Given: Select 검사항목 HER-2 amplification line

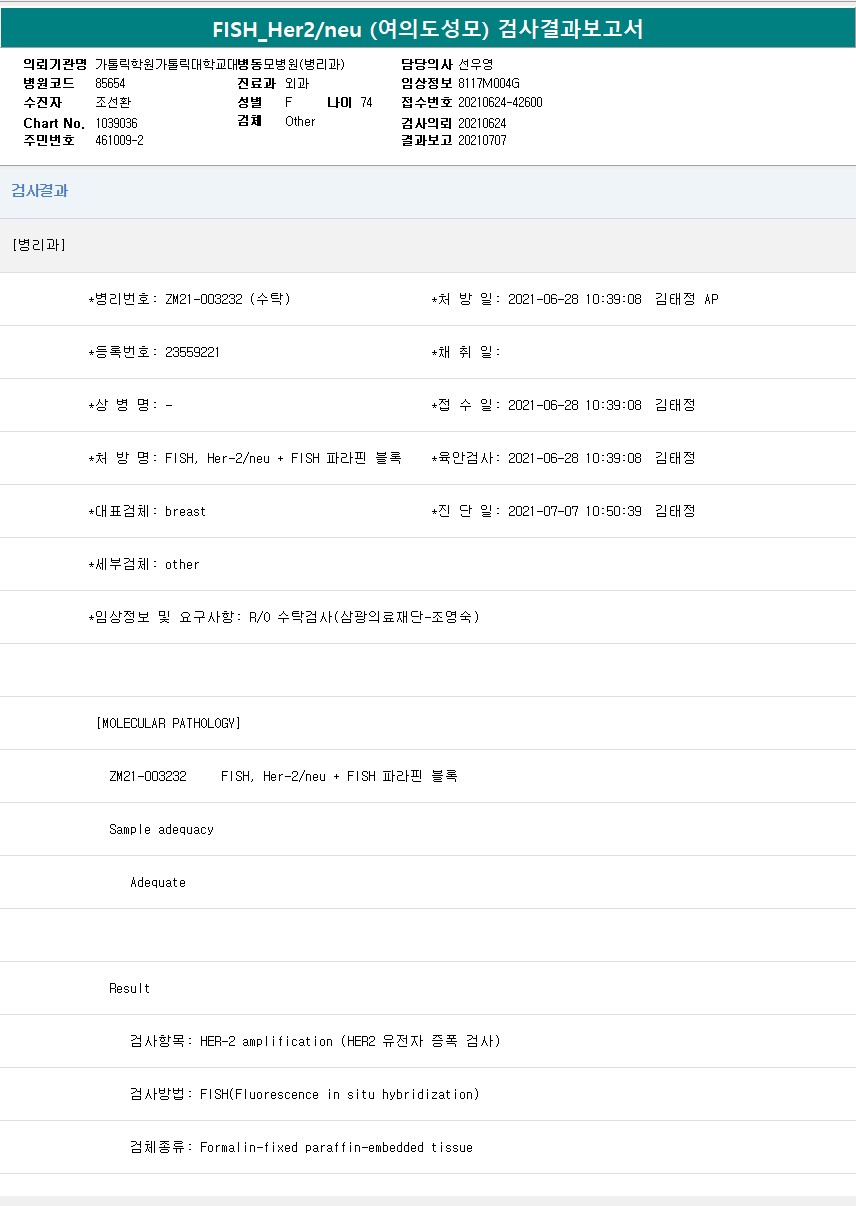Looking at the screenshot, I should point(315,1041).
